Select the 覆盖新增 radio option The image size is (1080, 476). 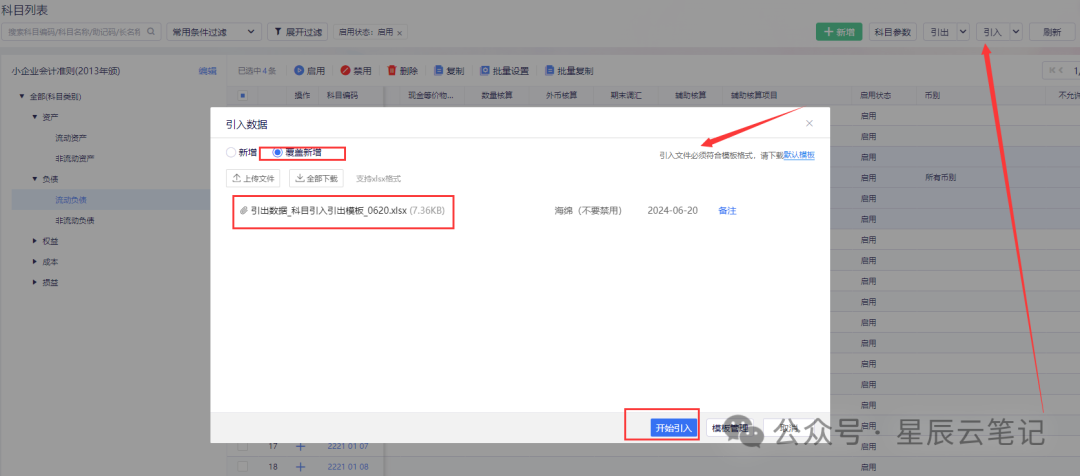[265, 153]
